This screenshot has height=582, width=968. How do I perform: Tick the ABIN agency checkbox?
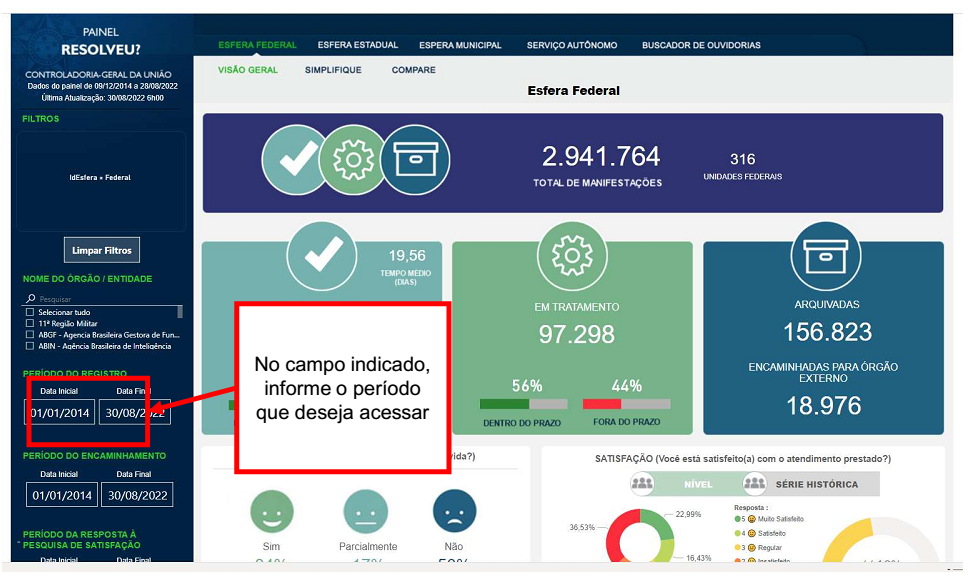pyautogui.click(x=30, y=346)
